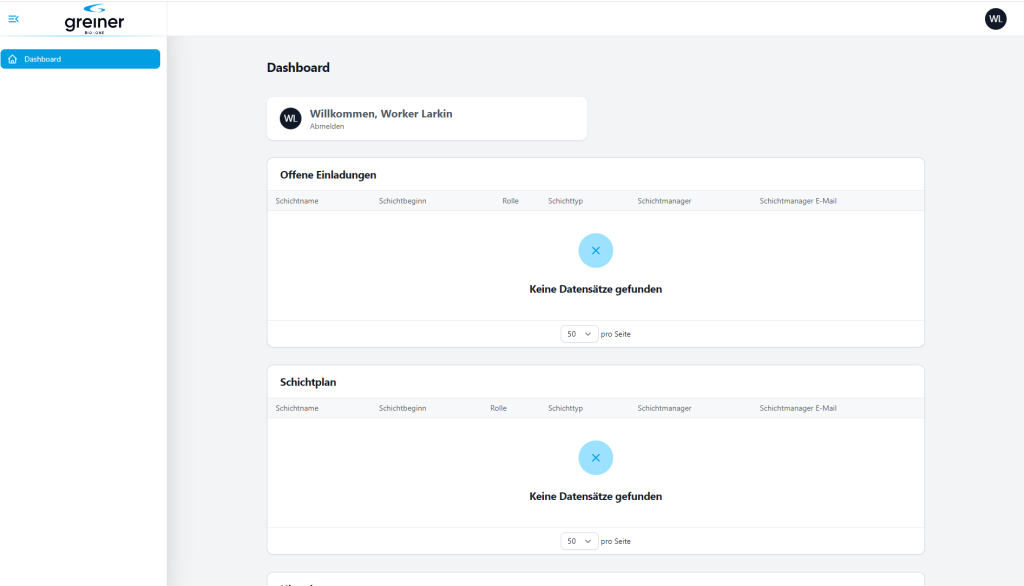Click the Willkommen, Worker Larkin name

[x=381, y=114]
